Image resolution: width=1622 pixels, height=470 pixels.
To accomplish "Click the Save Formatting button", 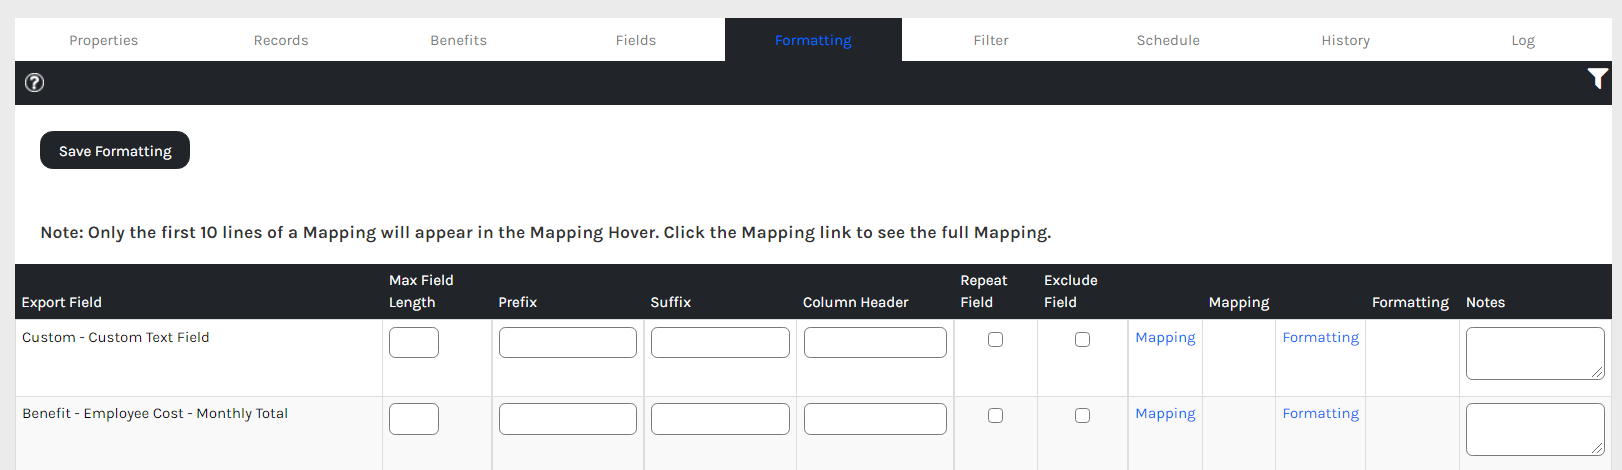I will click(115, 150).
